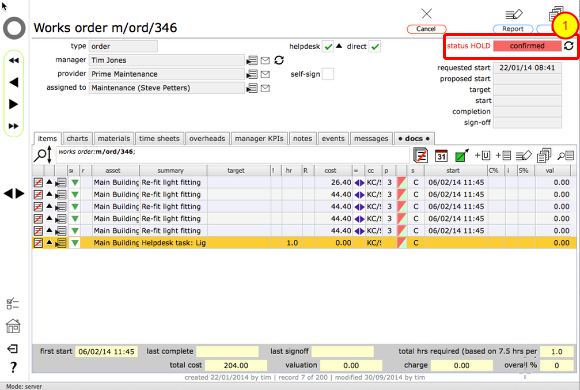Viewport: 580px width, 390px height.
Task: Click the red-slashed list icon in items toolbar
Action: coord(421,155)
